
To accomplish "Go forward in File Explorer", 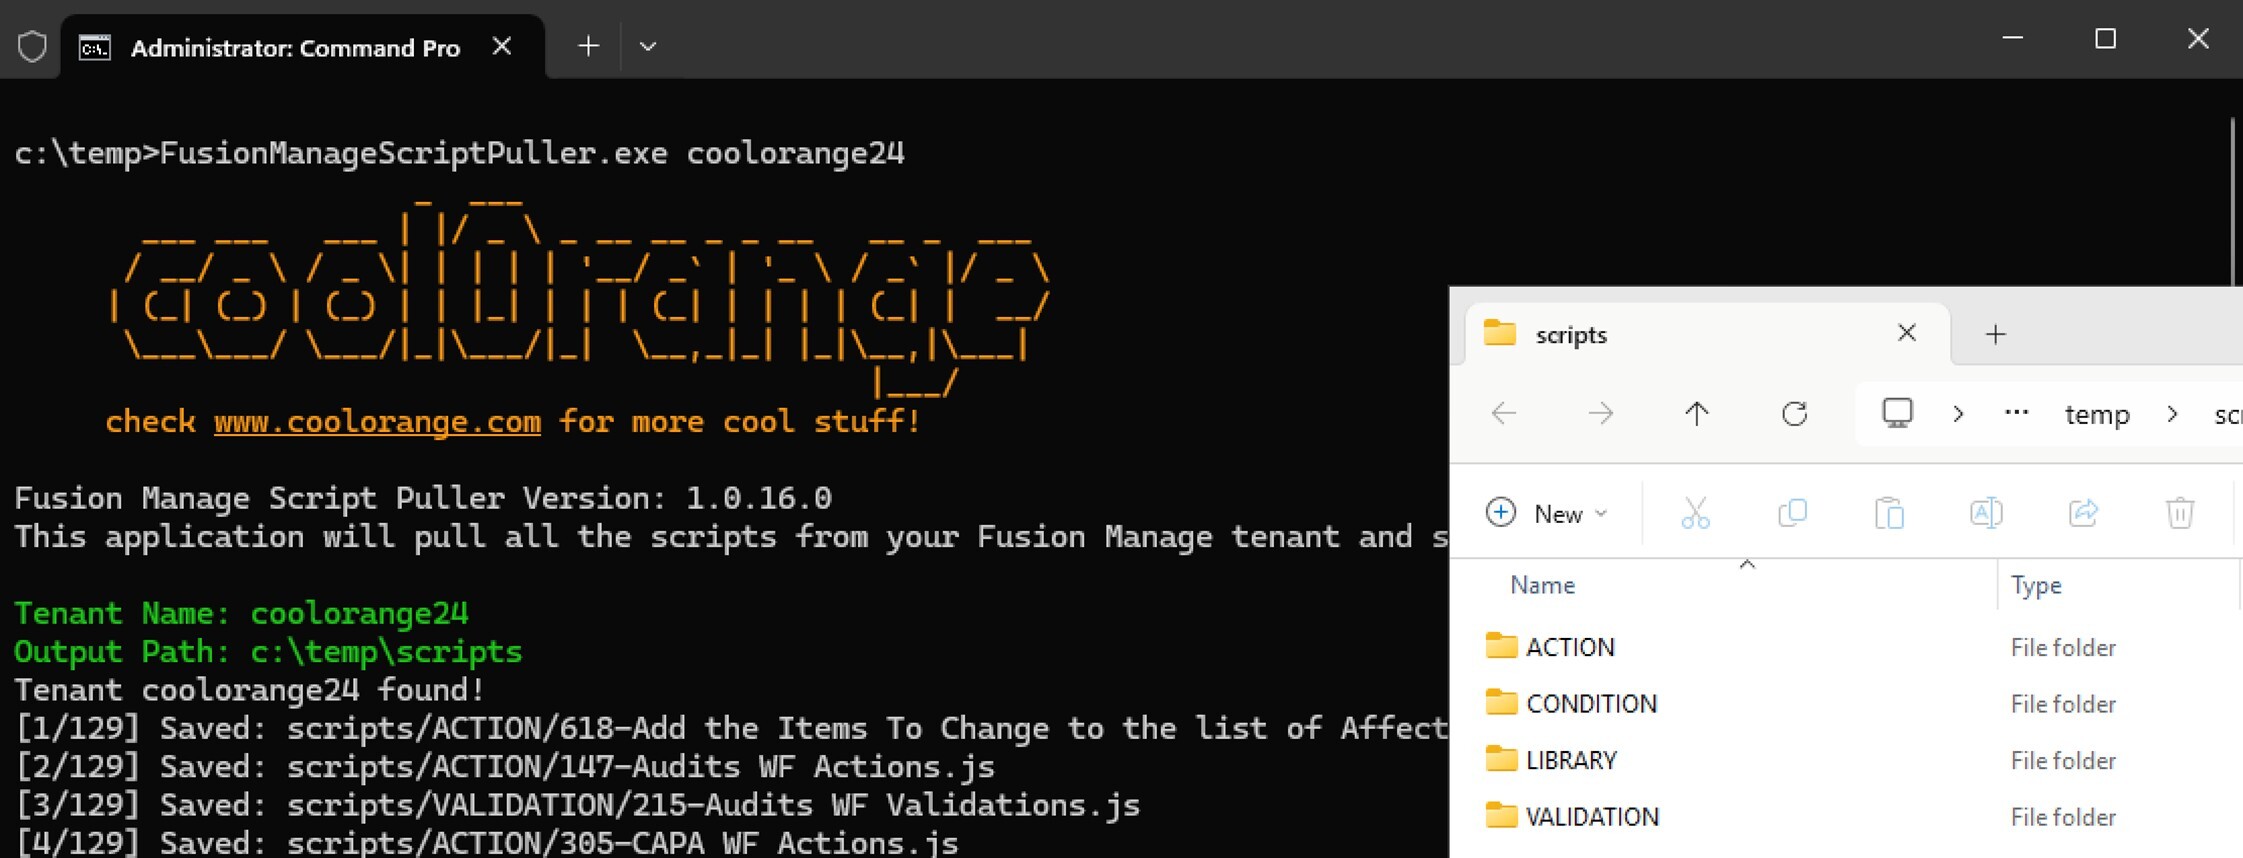I will click(x=1600, y=413).
